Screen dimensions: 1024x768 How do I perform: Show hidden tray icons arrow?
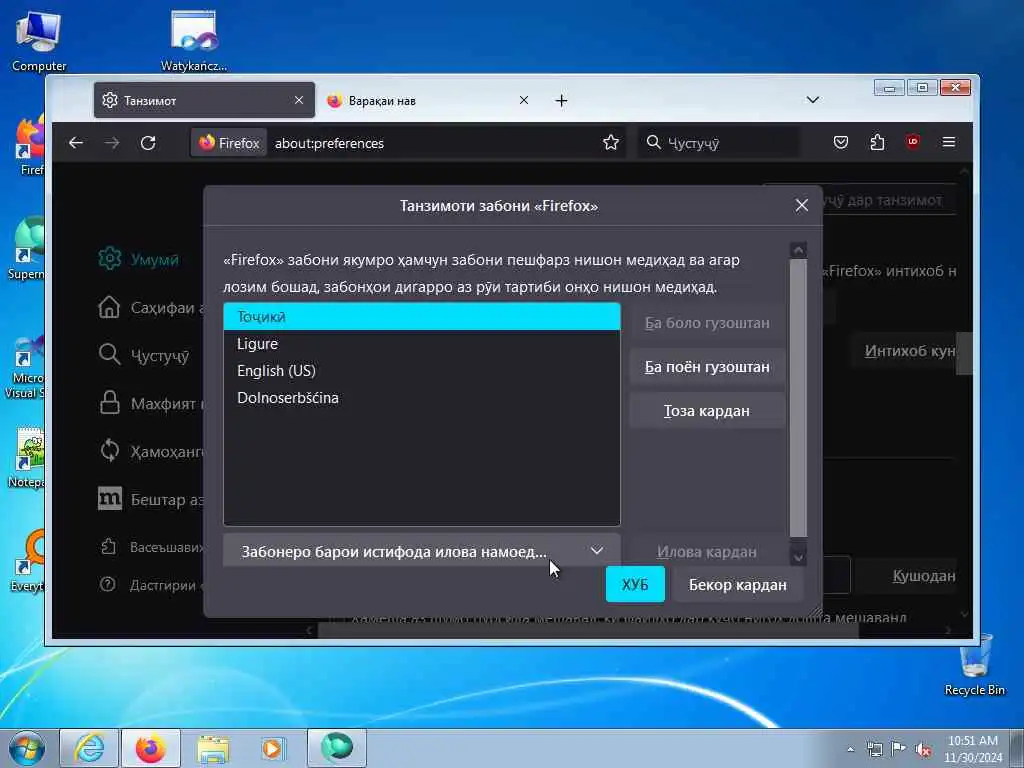(850, 749)
